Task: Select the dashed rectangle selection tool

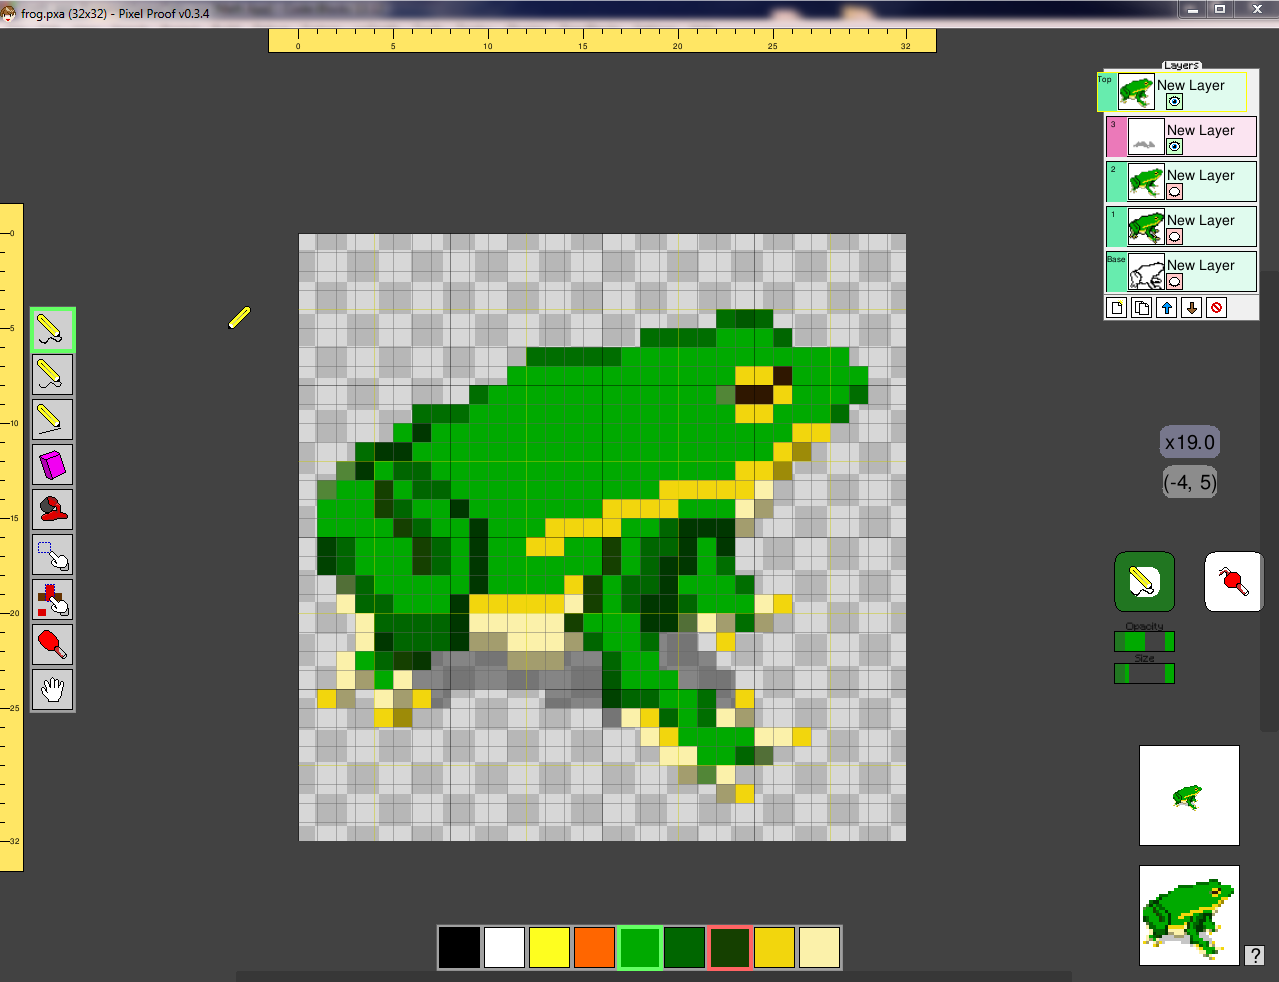Action: coord(52,555)
